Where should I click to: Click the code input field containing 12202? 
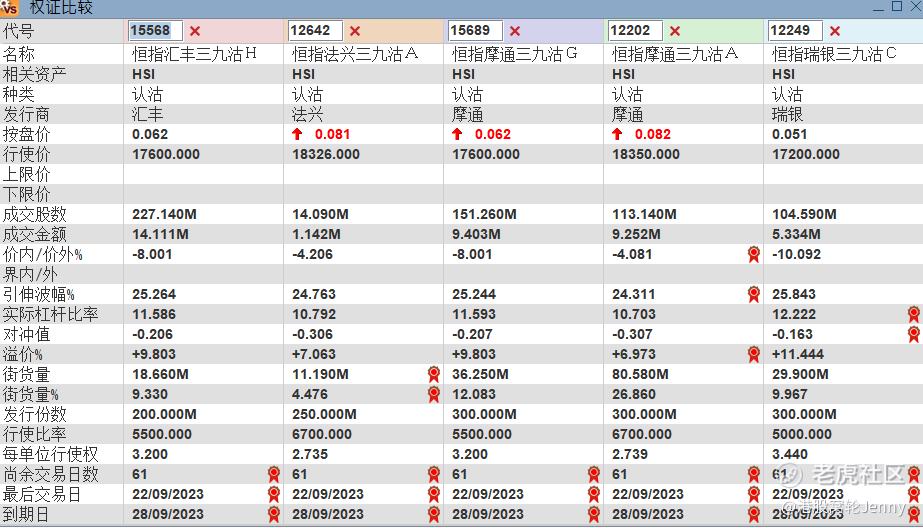coord(636,31)
